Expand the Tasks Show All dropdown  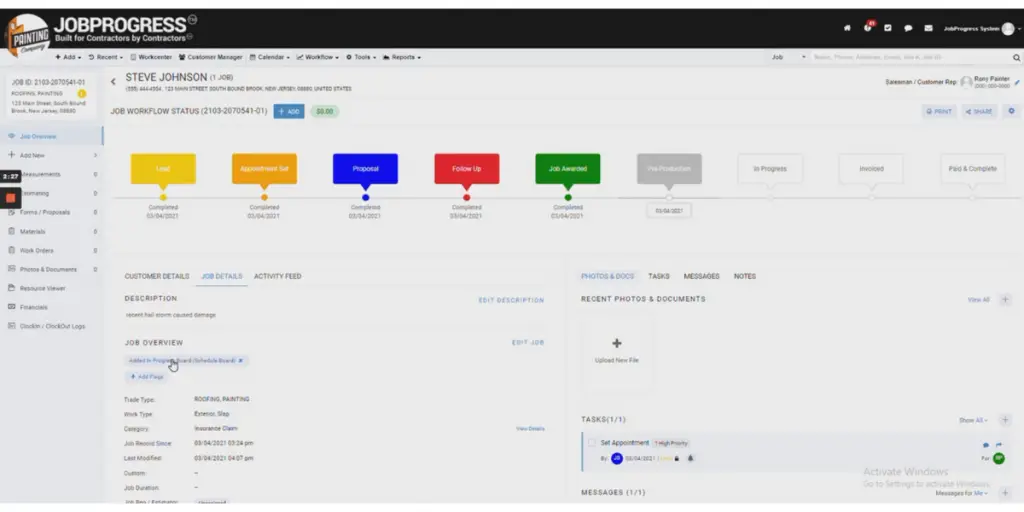point(973,420)
